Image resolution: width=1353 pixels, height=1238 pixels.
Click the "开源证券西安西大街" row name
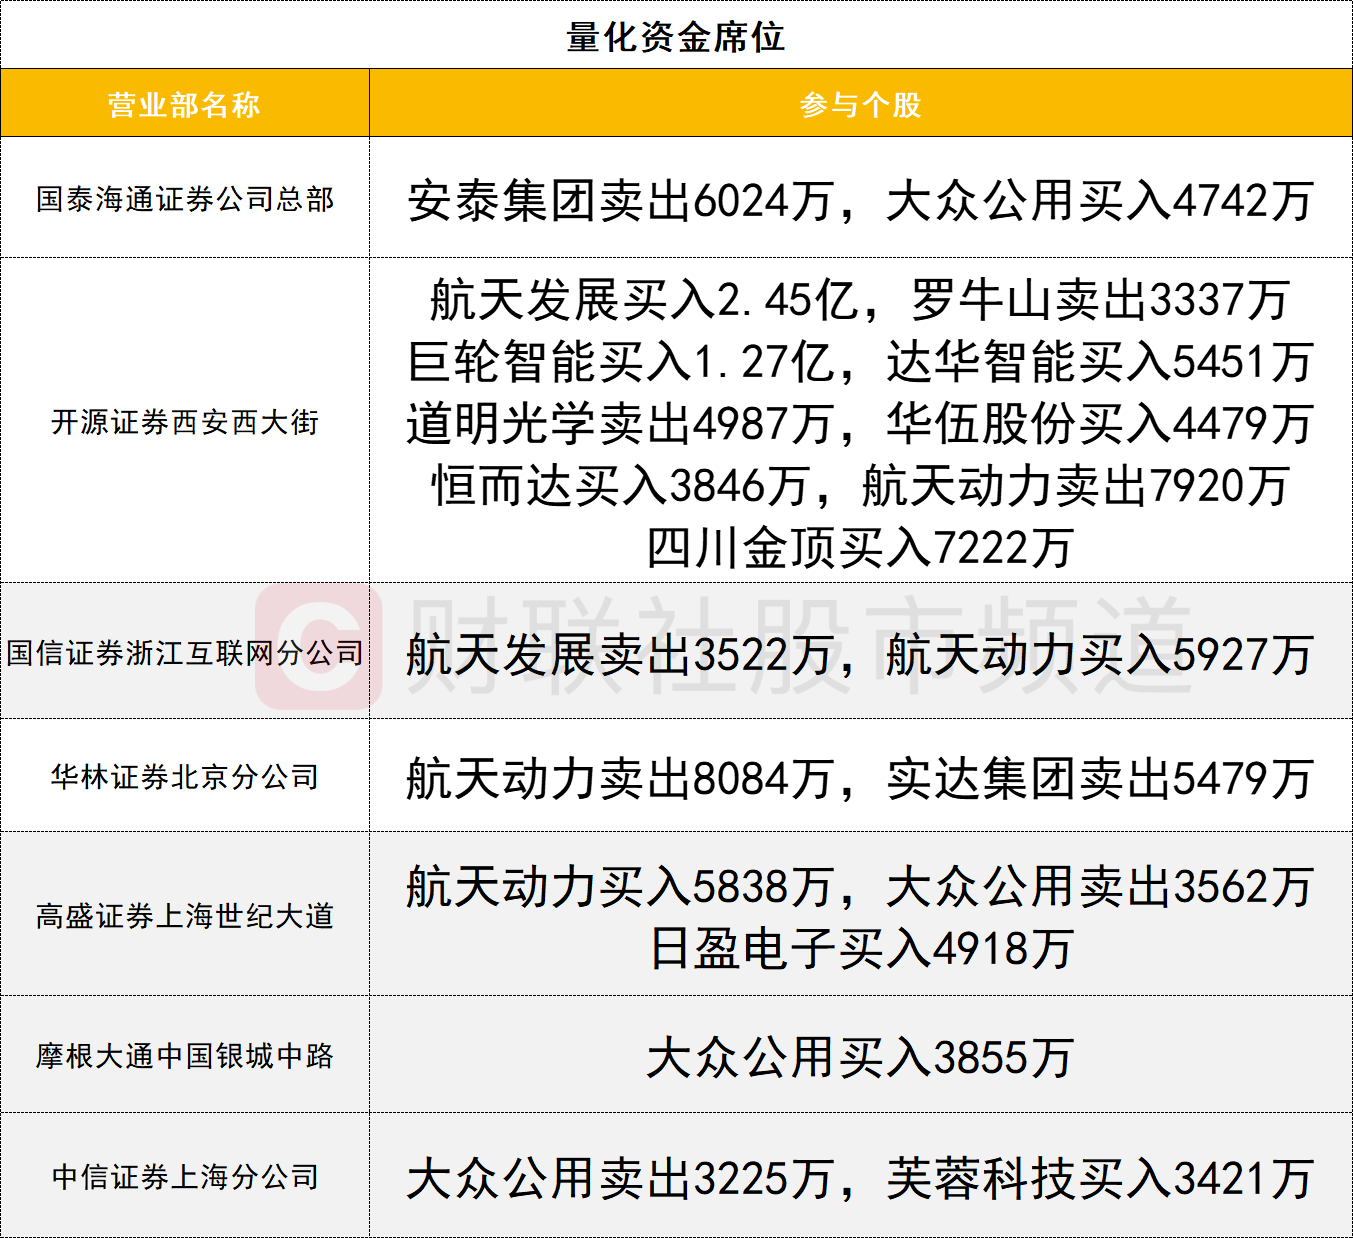coord(185,422)
